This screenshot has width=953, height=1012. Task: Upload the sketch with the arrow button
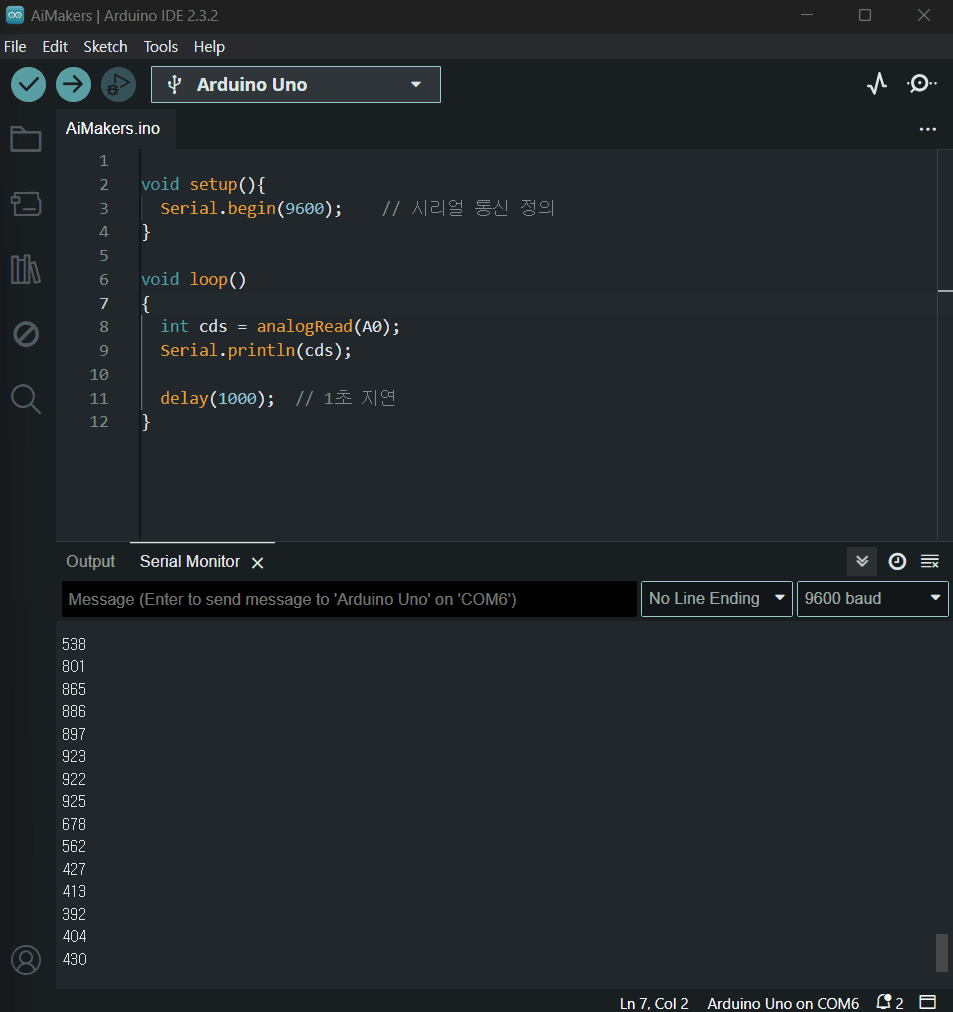[x=73, y=85]
